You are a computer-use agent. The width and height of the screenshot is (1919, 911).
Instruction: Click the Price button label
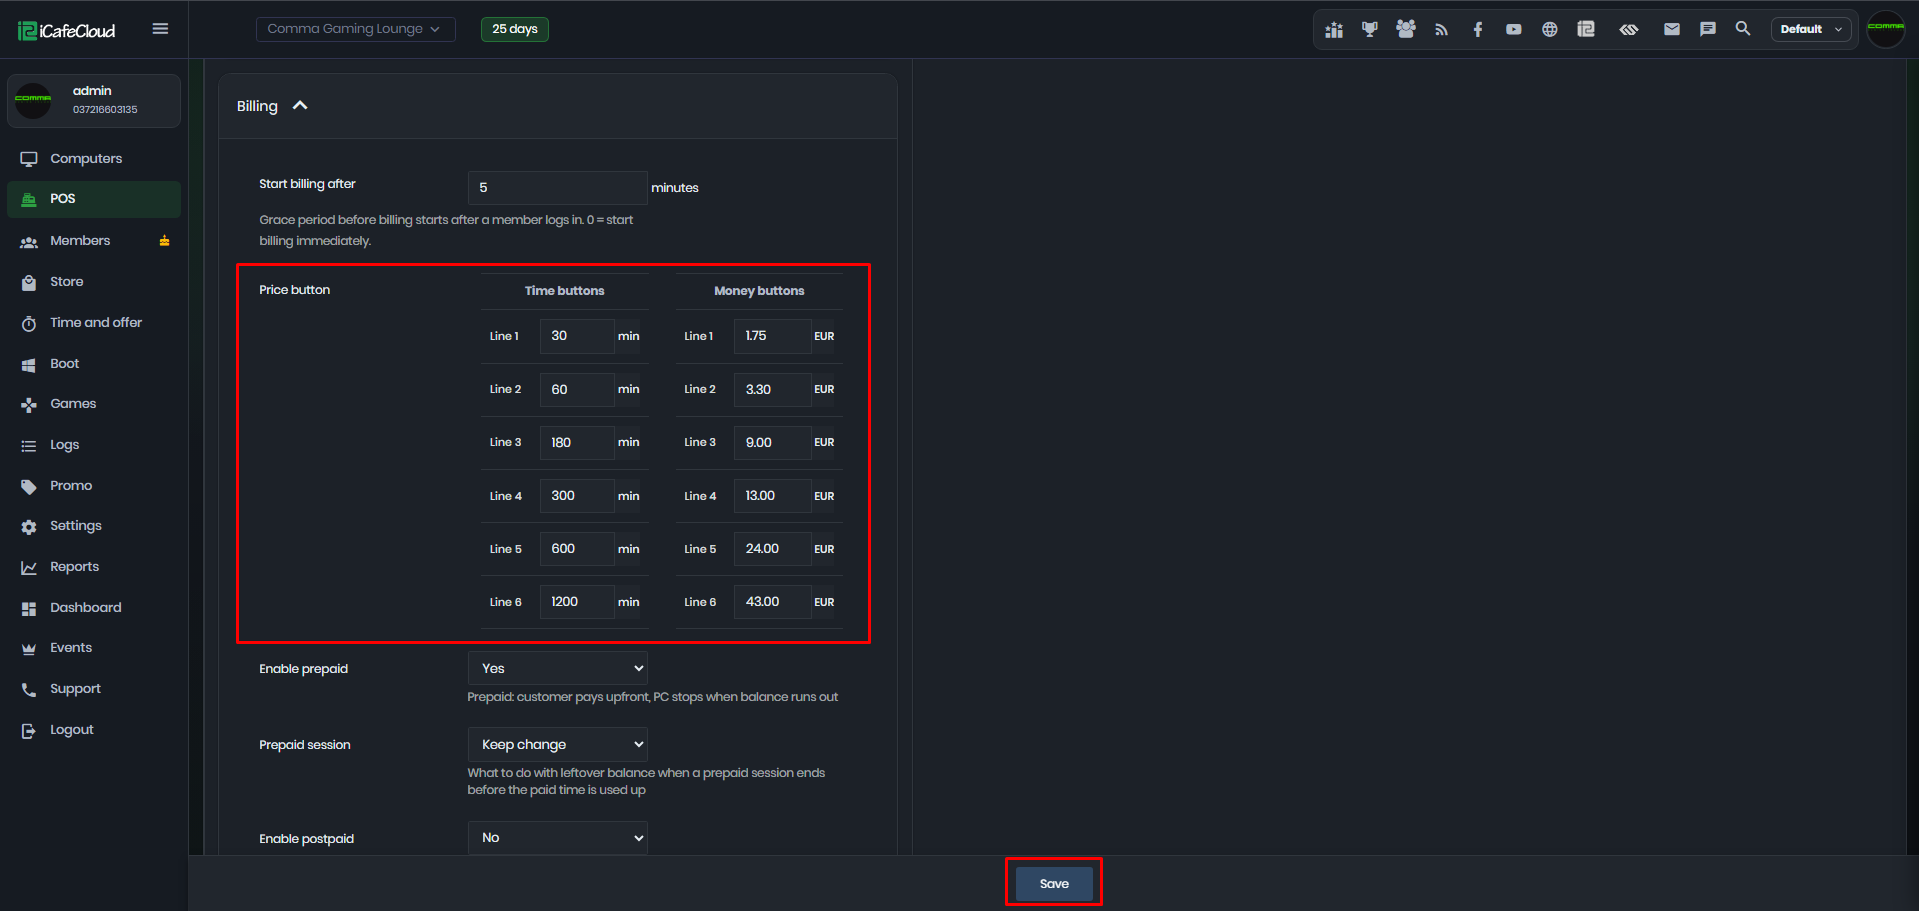(x=294, y=290)
